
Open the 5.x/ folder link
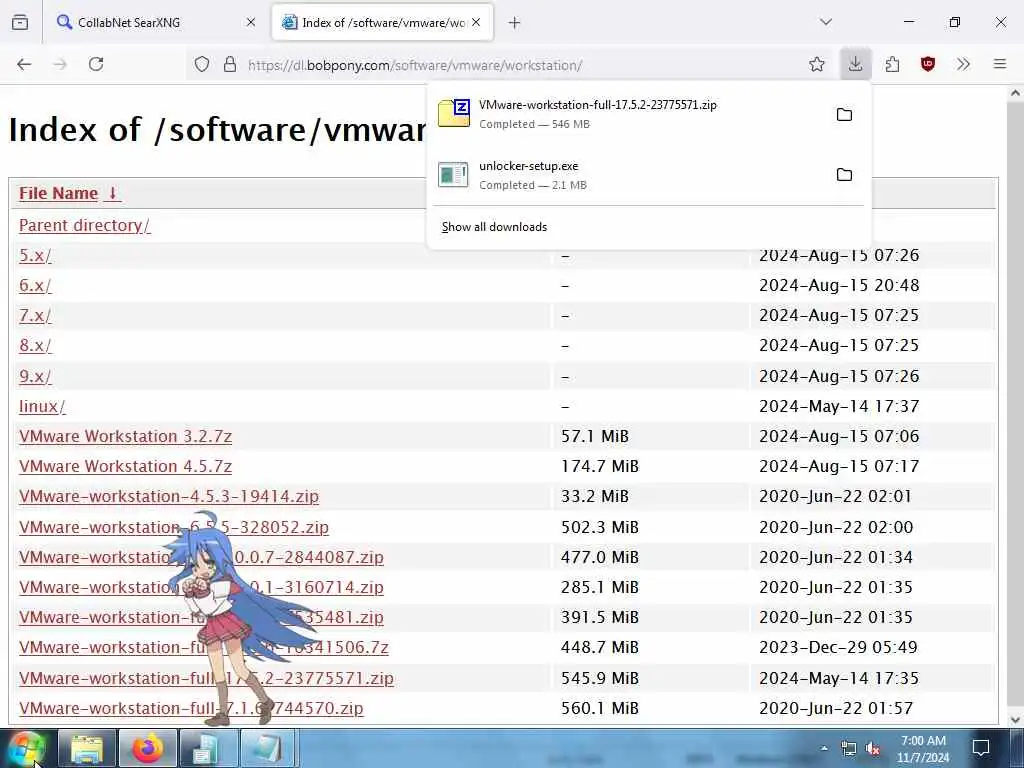pyautogui.click(x=35, y=255)
